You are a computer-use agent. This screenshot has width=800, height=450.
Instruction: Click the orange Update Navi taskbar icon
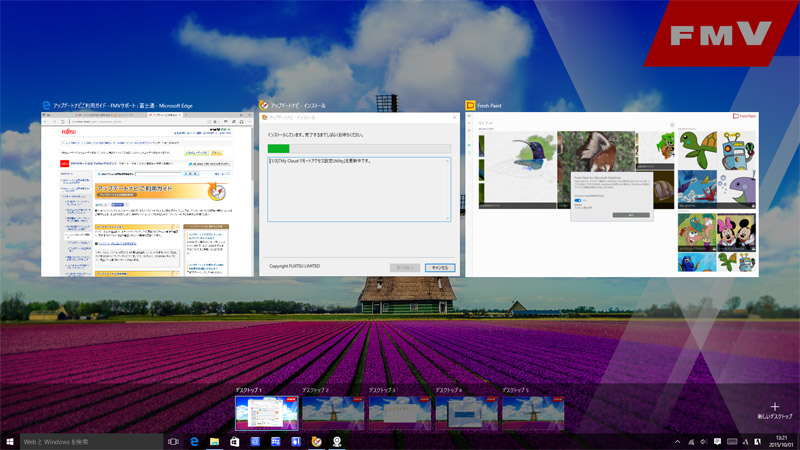coord(317,441)
